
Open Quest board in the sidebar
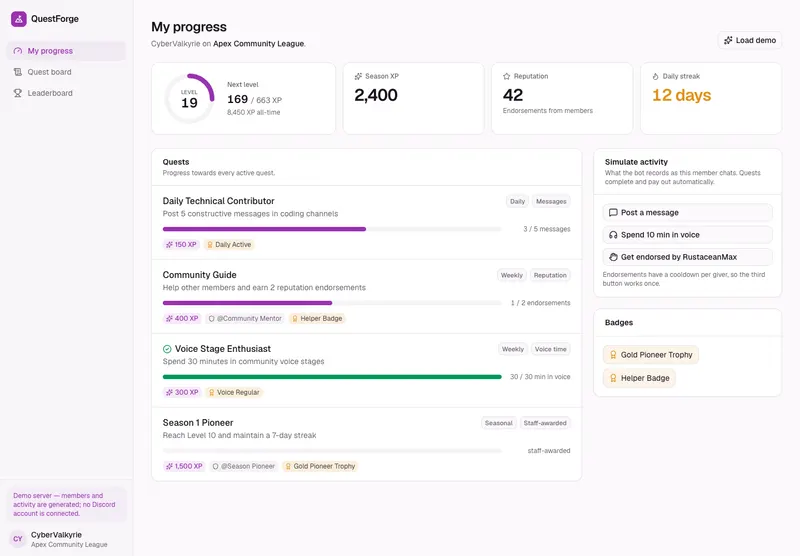tap(66, 72)
